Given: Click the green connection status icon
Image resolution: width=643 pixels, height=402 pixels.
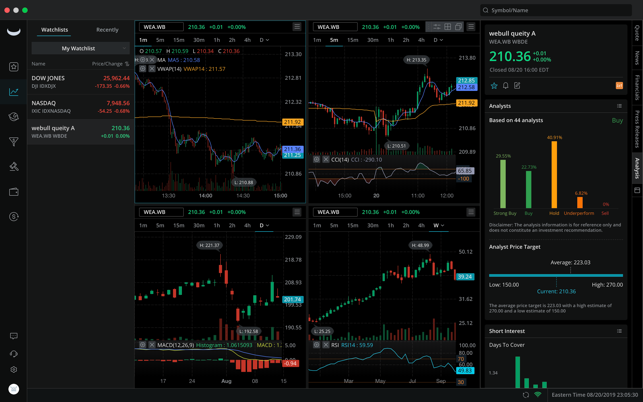Looking at the screenshot, I should click(x=538, y=395).
